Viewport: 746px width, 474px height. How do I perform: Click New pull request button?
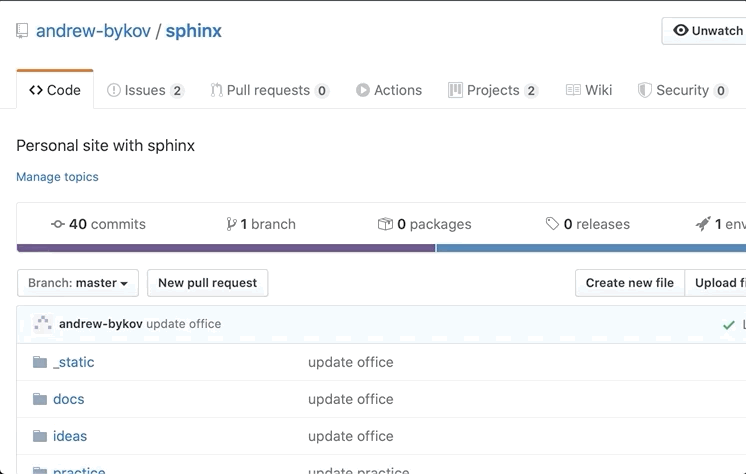pos(207,283)
